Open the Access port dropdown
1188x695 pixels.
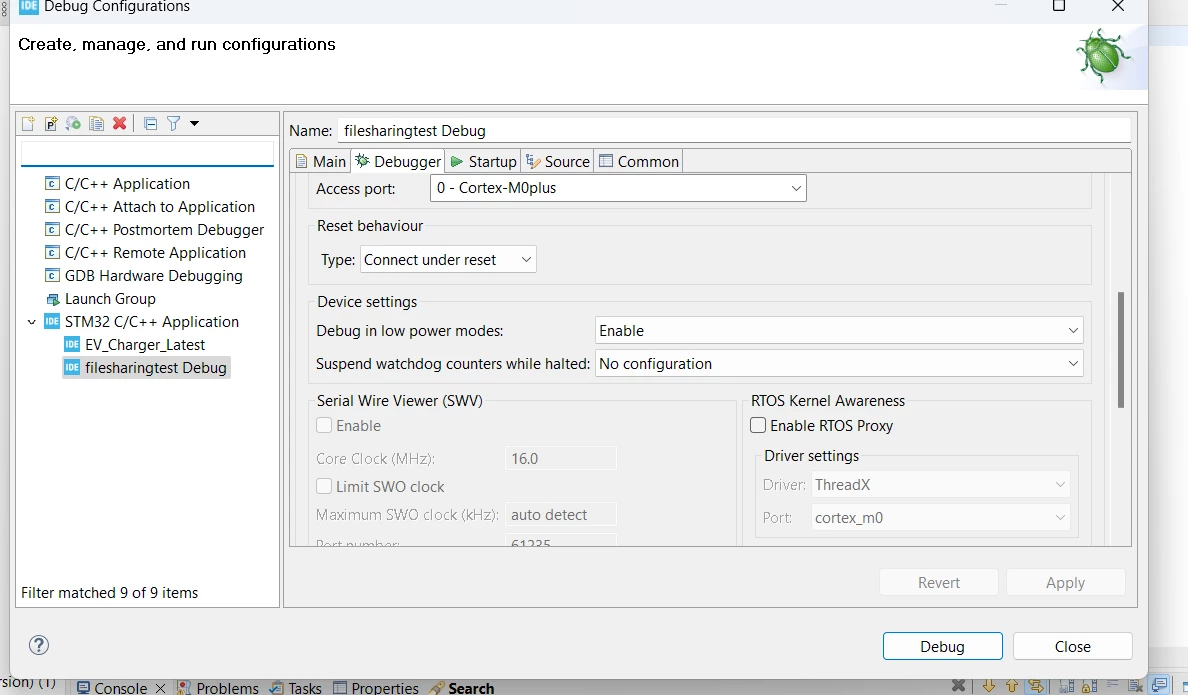(618, 188)
